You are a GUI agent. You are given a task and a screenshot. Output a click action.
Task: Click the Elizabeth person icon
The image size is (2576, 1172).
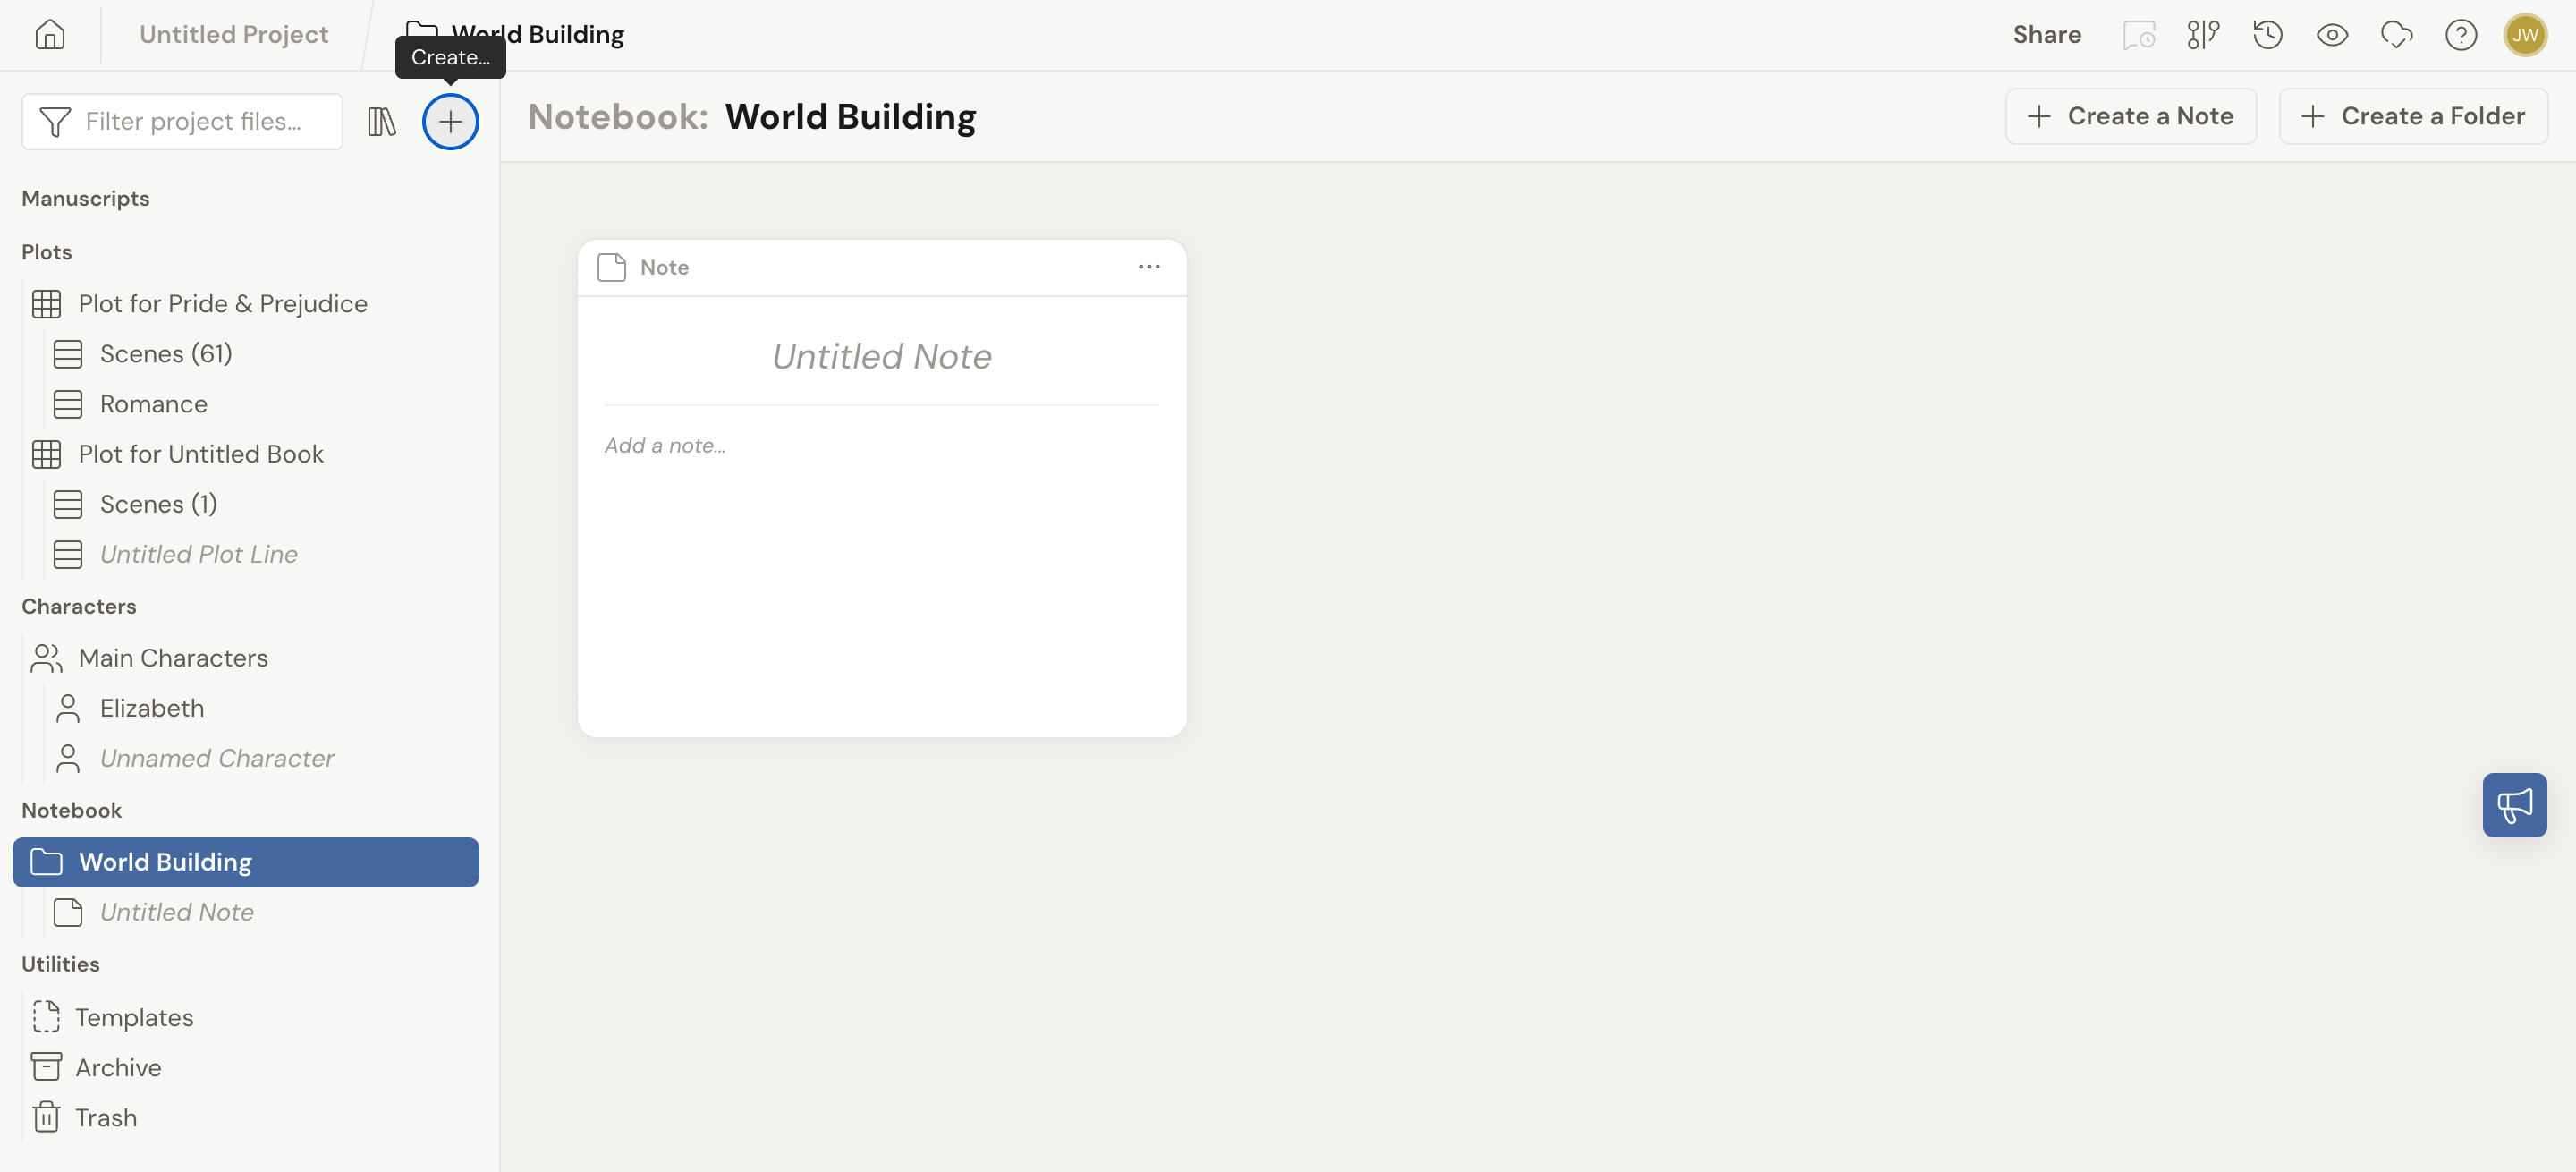(x=67, y=708)
